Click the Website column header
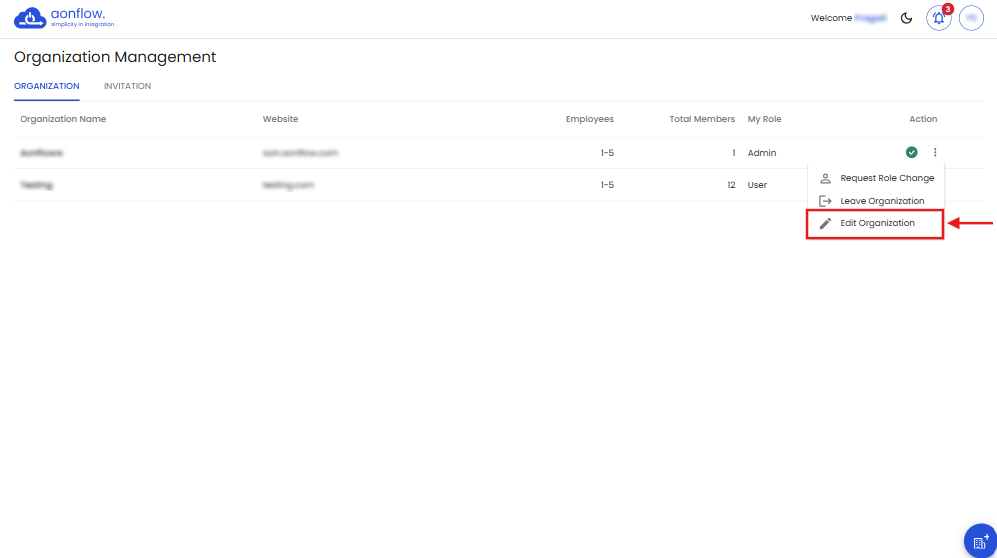The height and width of the screenshot is (558, 997). [280, 119]
